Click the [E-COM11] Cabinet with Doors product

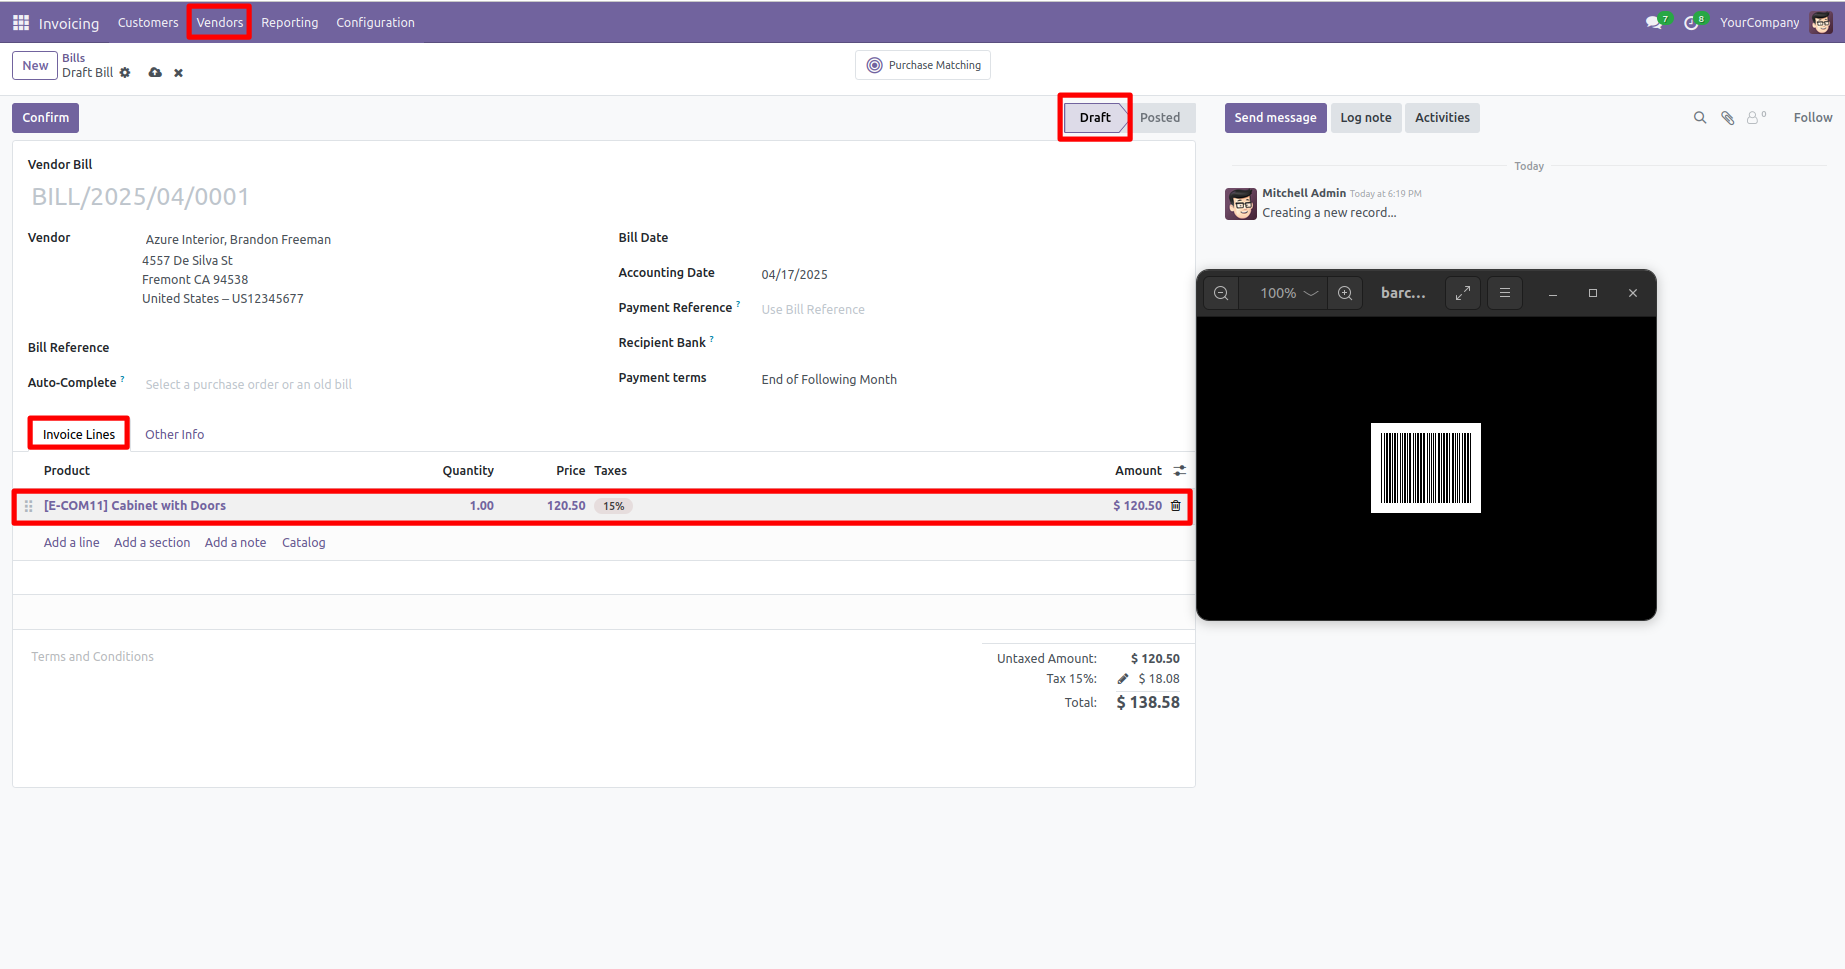point(135,506)
